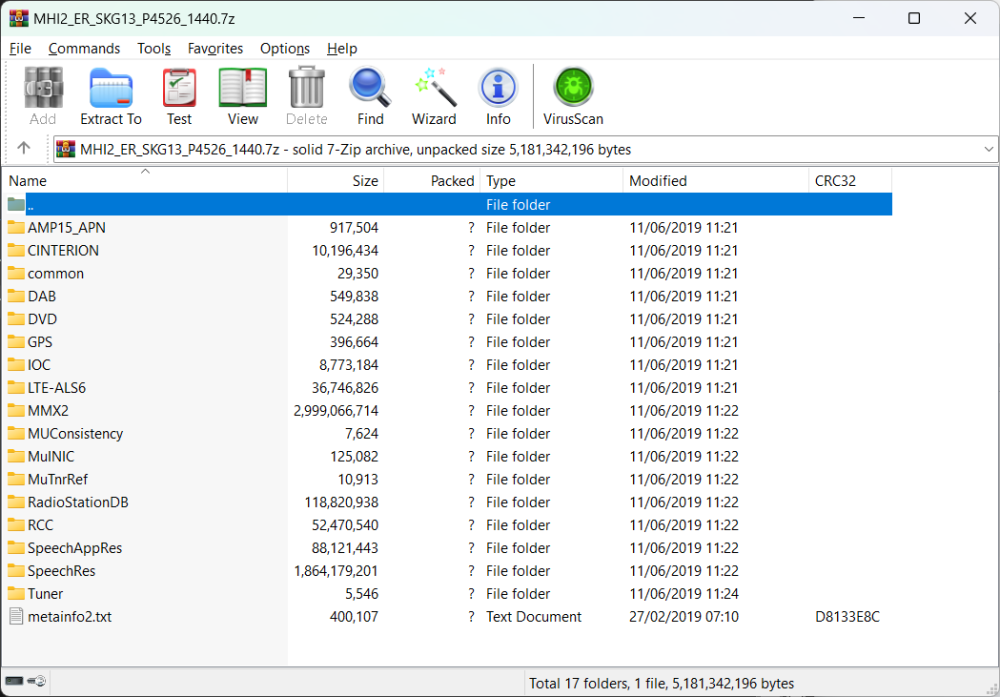Run the Test archive tool

coord(179,88)
